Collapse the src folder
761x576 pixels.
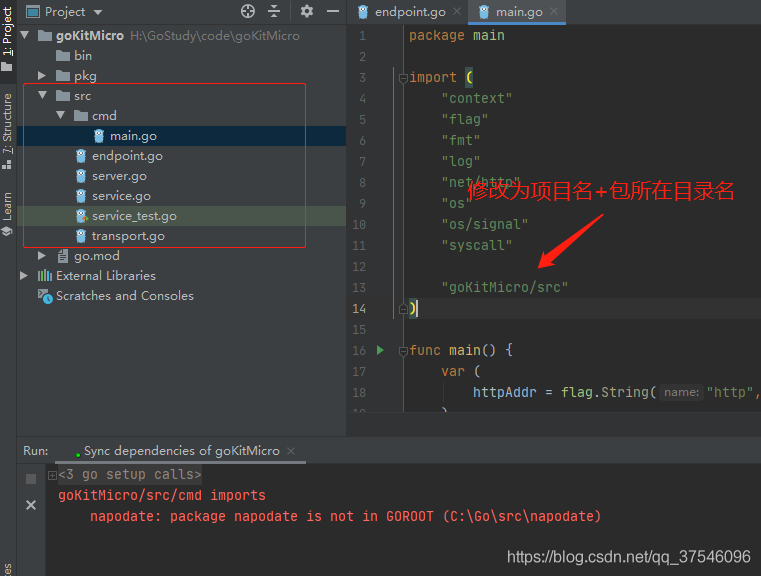[x=42, y=96]
